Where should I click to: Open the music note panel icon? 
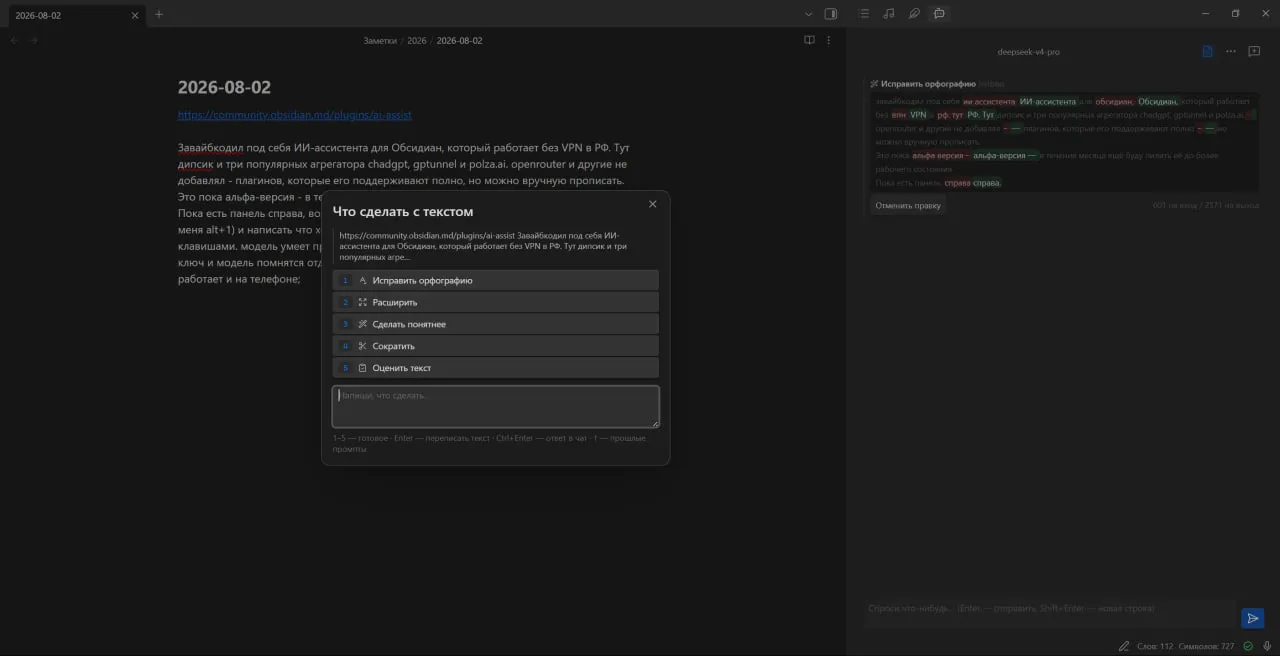point(889,14)
